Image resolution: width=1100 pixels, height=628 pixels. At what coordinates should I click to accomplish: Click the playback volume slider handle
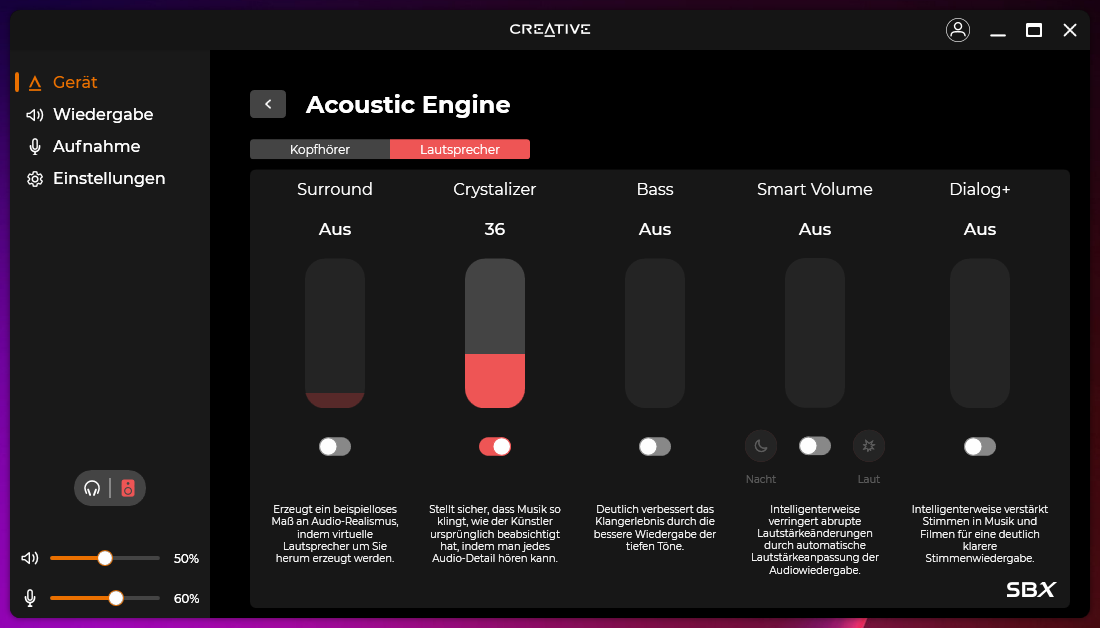(105, 558)
